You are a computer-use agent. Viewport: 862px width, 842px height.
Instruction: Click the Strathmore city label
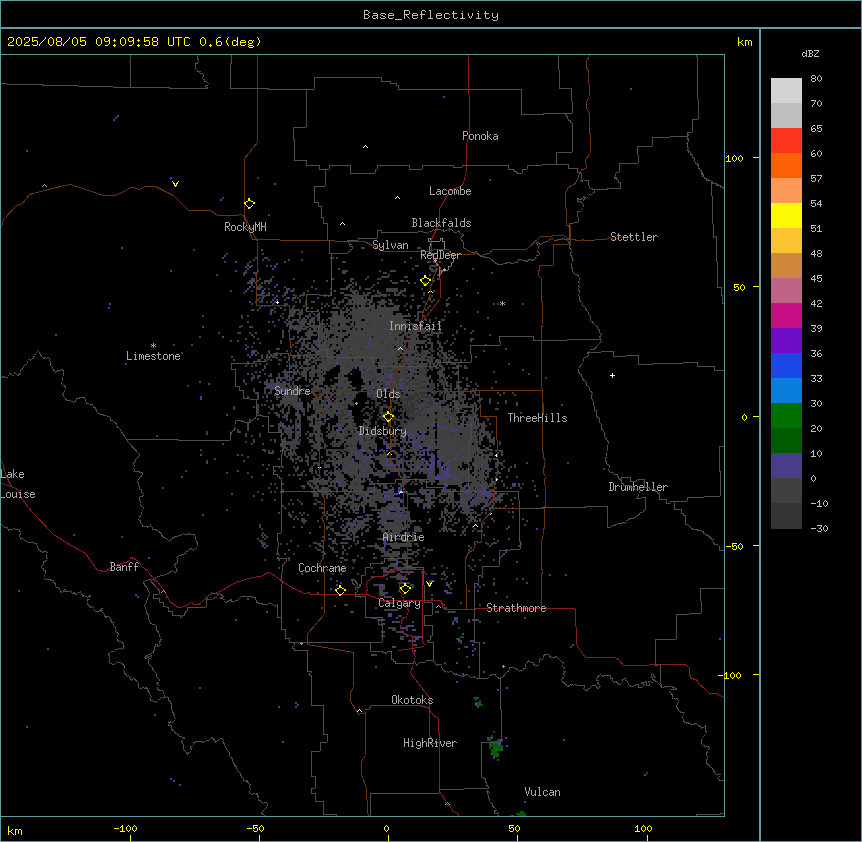click(x=516, y=608)
